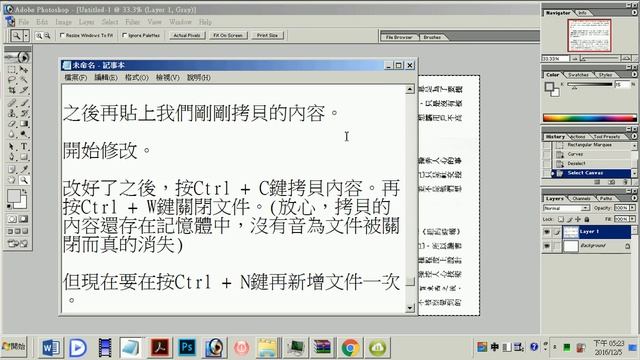Open History panel flyout menu
The image size is (640, 360).
click(x=634, y=136)
